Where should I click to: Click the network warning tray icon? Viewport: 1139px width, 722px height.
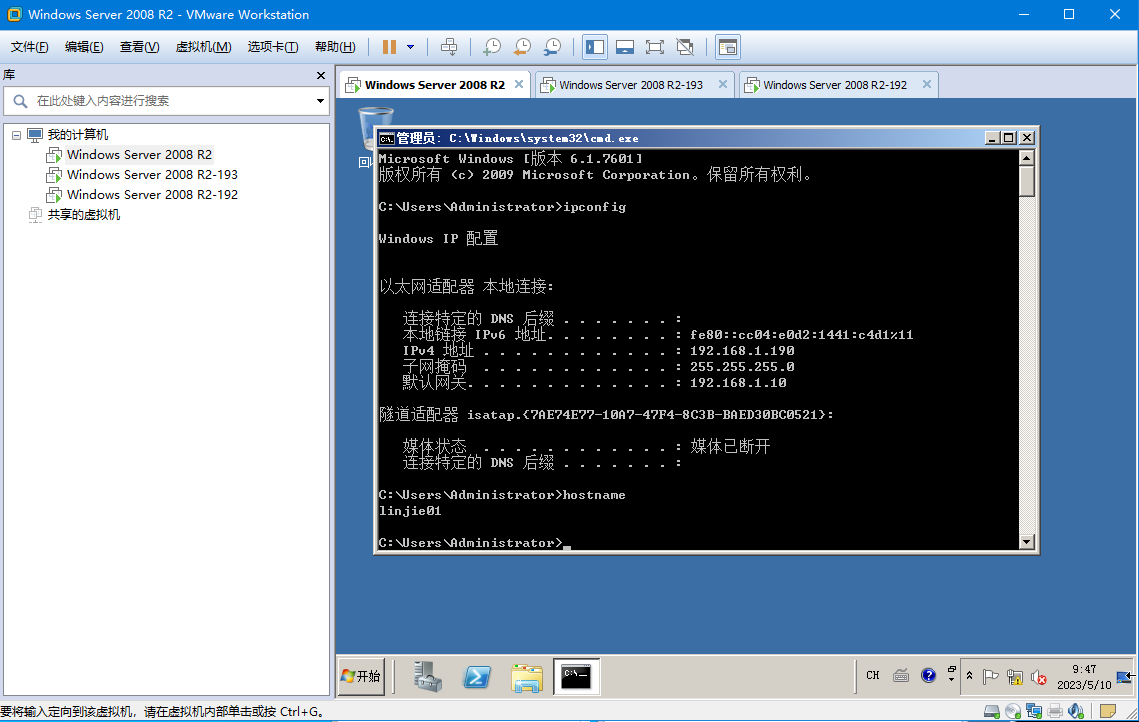(1015, 677)
